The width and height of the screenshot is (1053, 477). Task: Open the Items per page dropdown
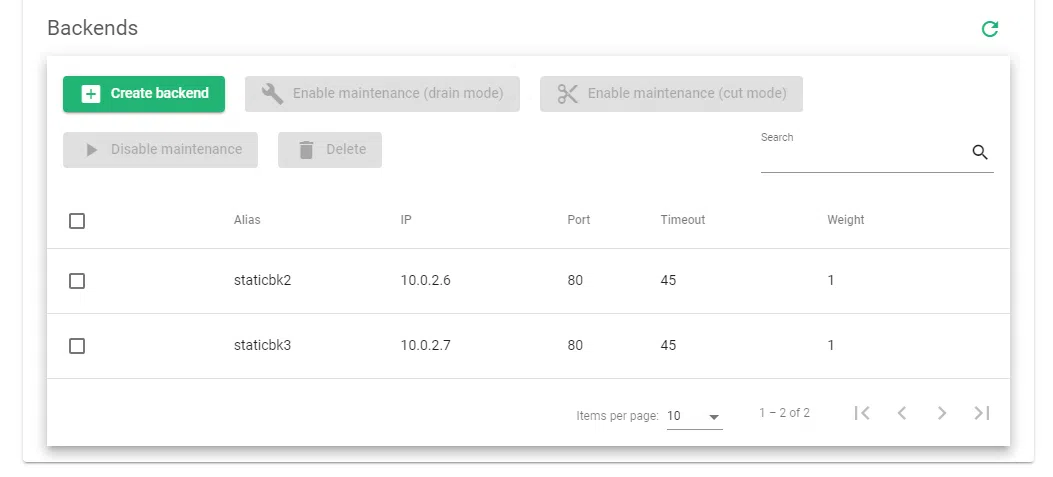(x=694, y=416)
